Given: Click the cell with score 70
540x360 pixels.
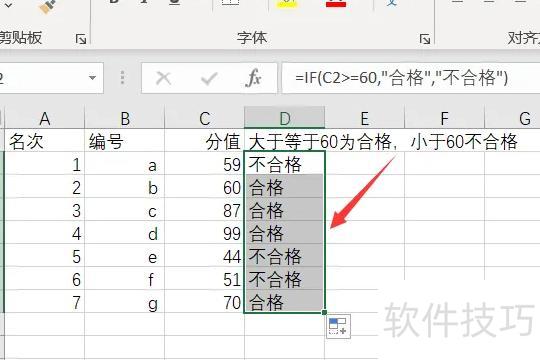Looking at the screenshot, I should coord(205,301).
